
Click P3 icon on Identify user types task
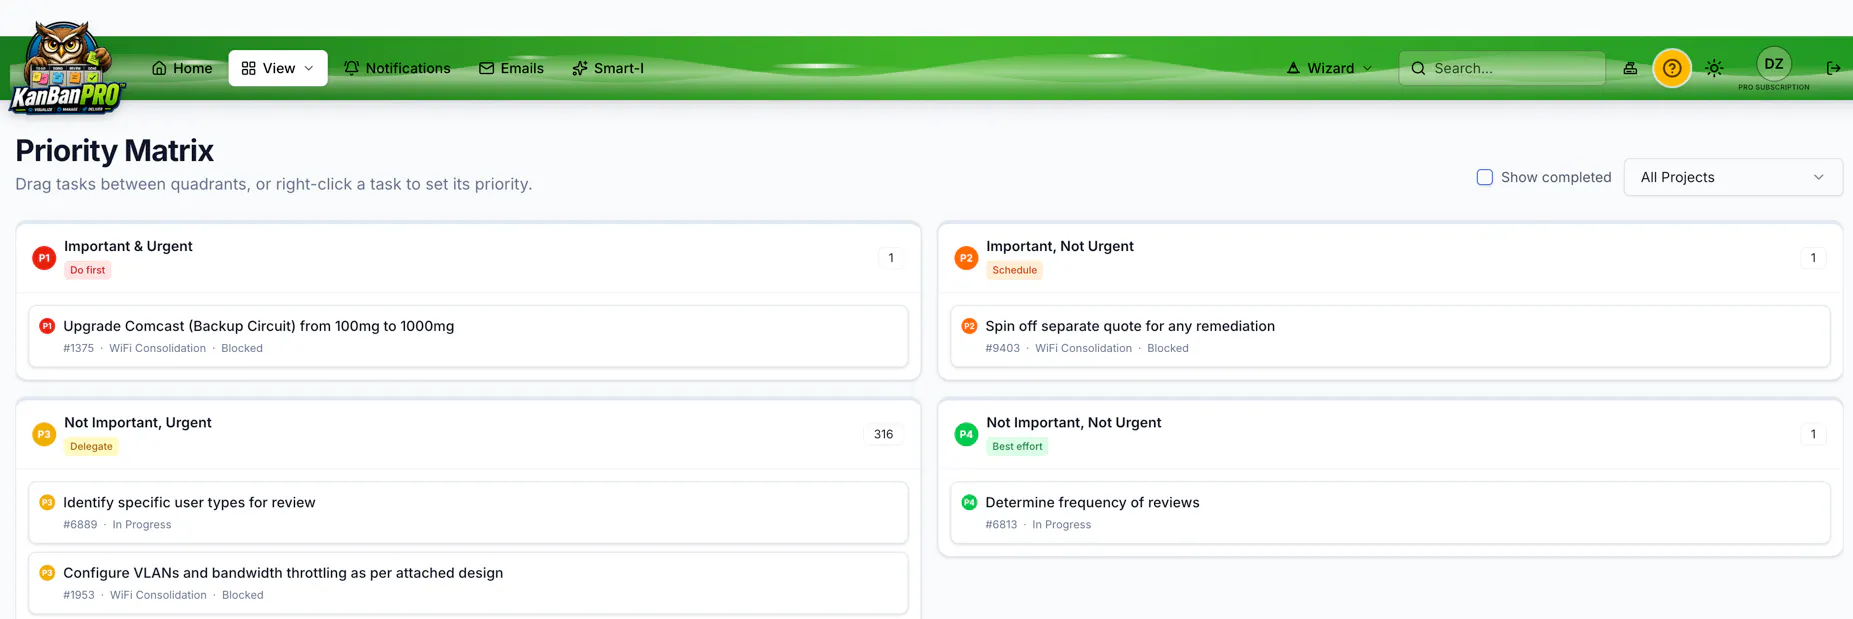pyautogui.click(x=47, y=502)
